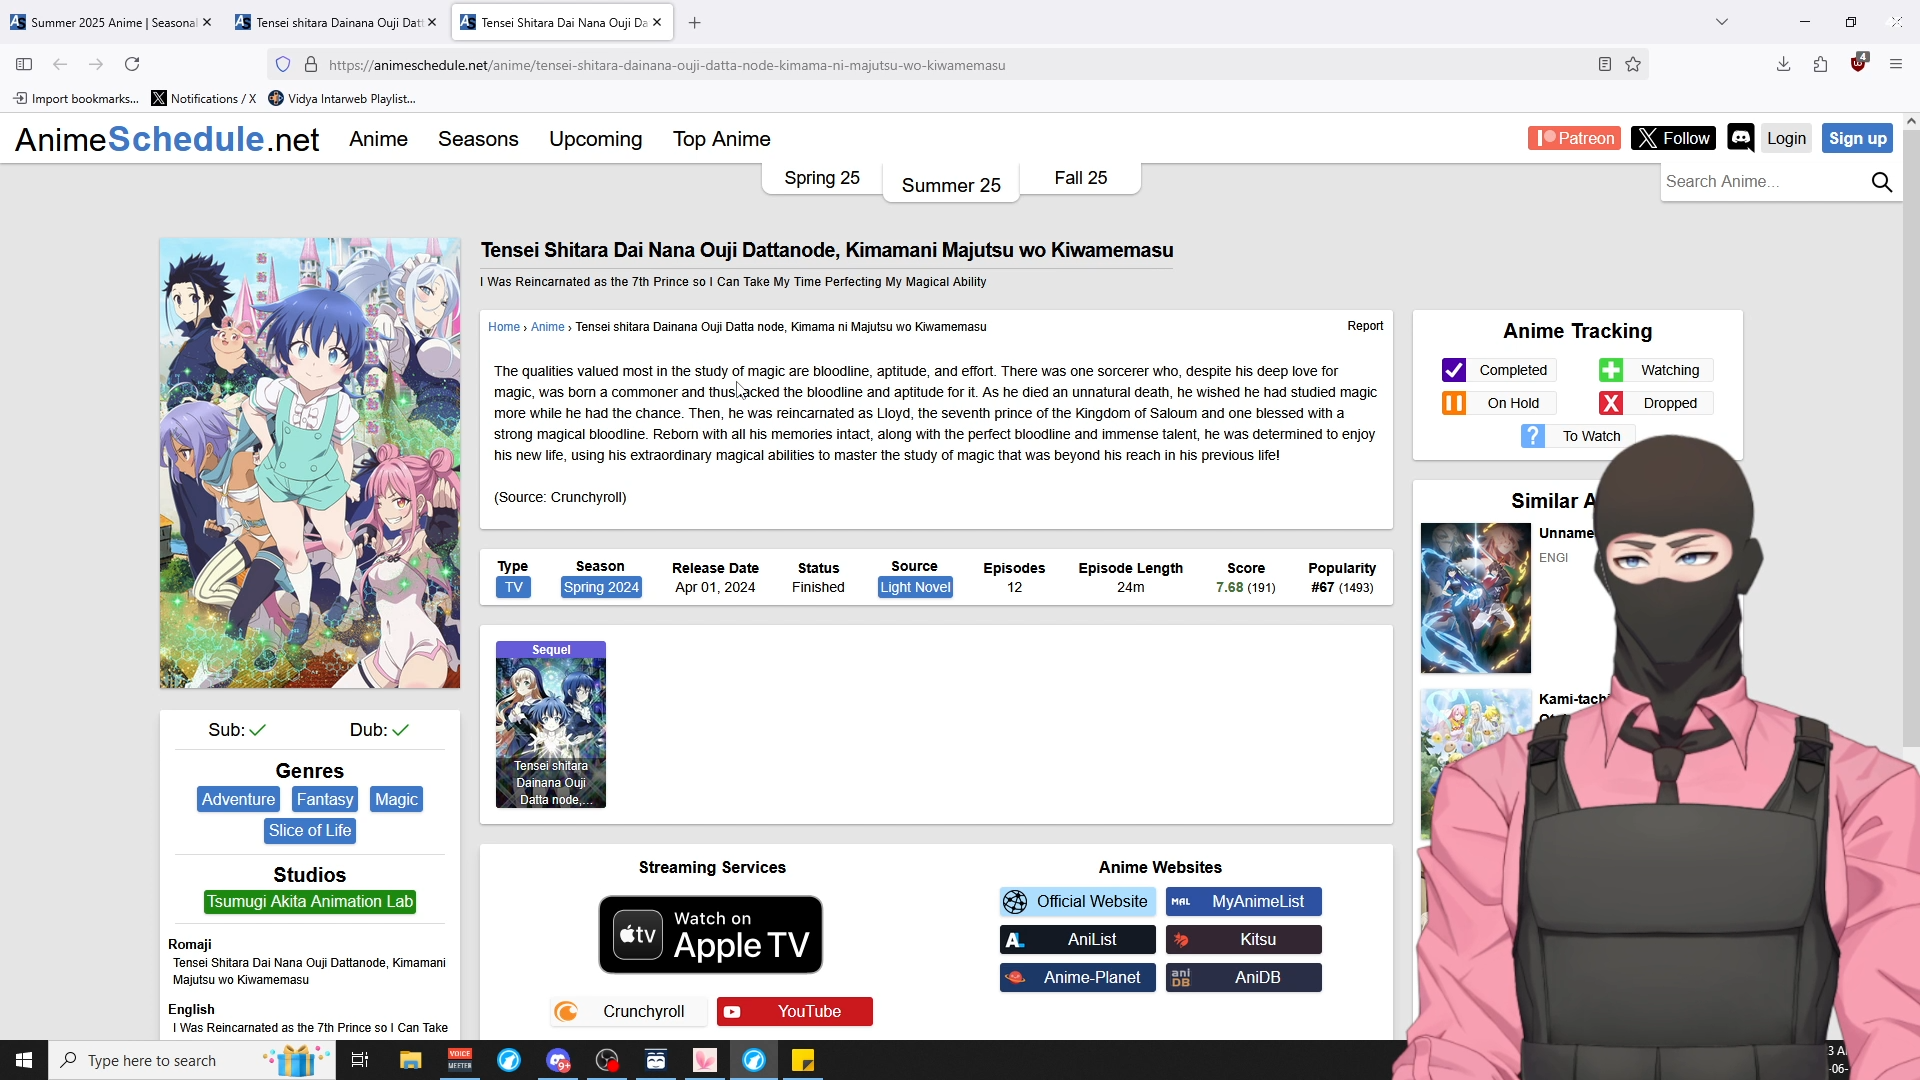Open the Spring 2024 season tag
Viewport: 1920px width, 1080px height.
tap(601, 588)
